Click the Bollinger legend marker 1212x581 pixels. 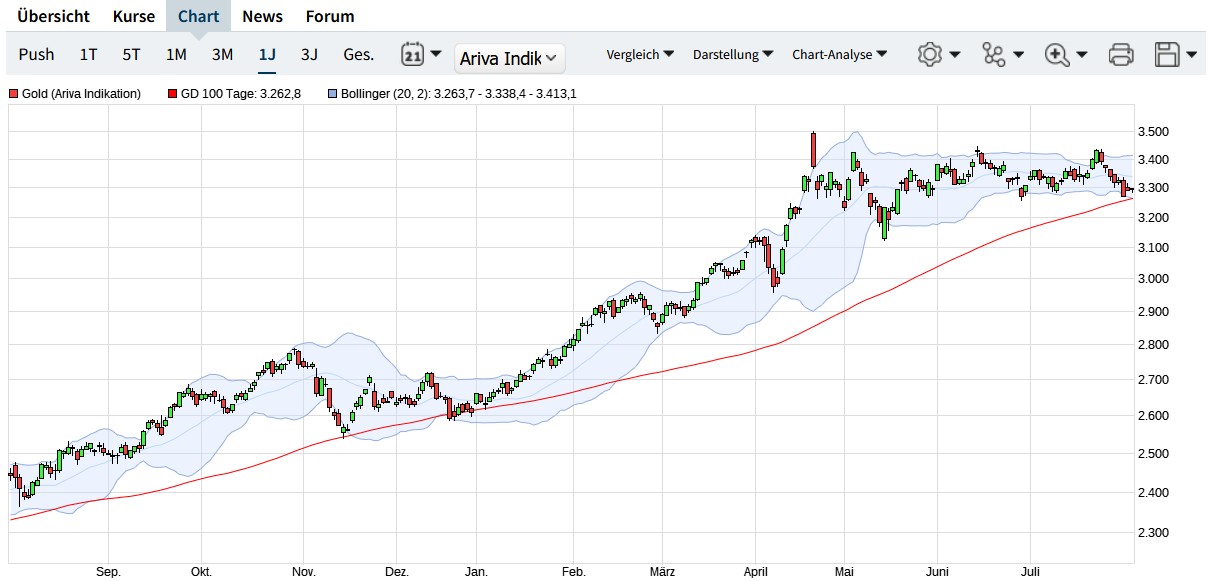click(x=334, y=94)
